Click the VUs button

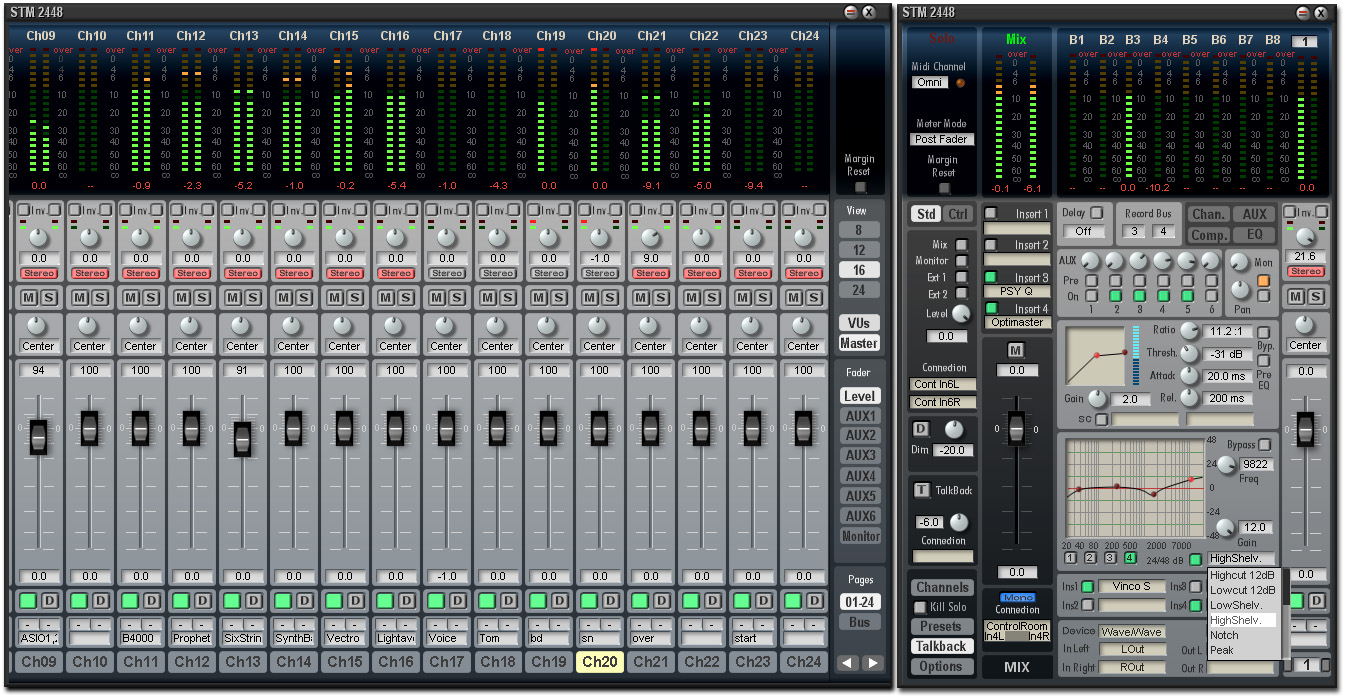859,323
